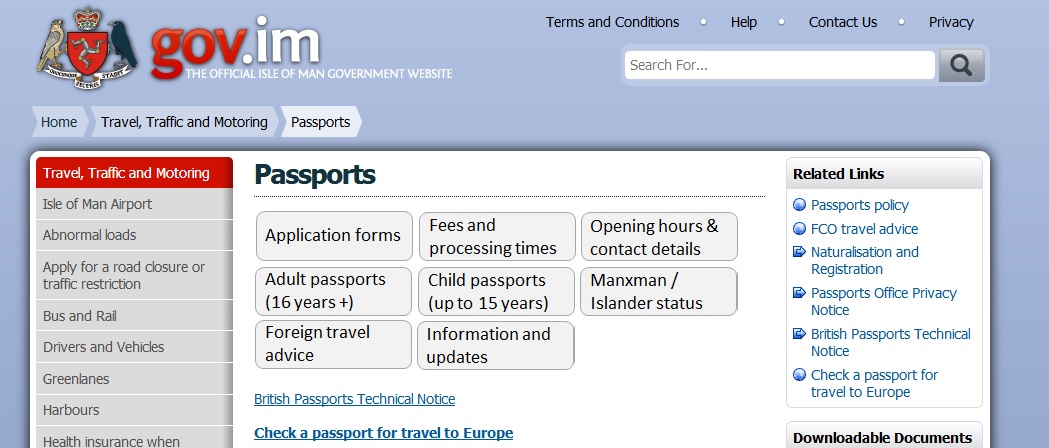Click the globe icon beside FCO travel advice

point(799,229)
